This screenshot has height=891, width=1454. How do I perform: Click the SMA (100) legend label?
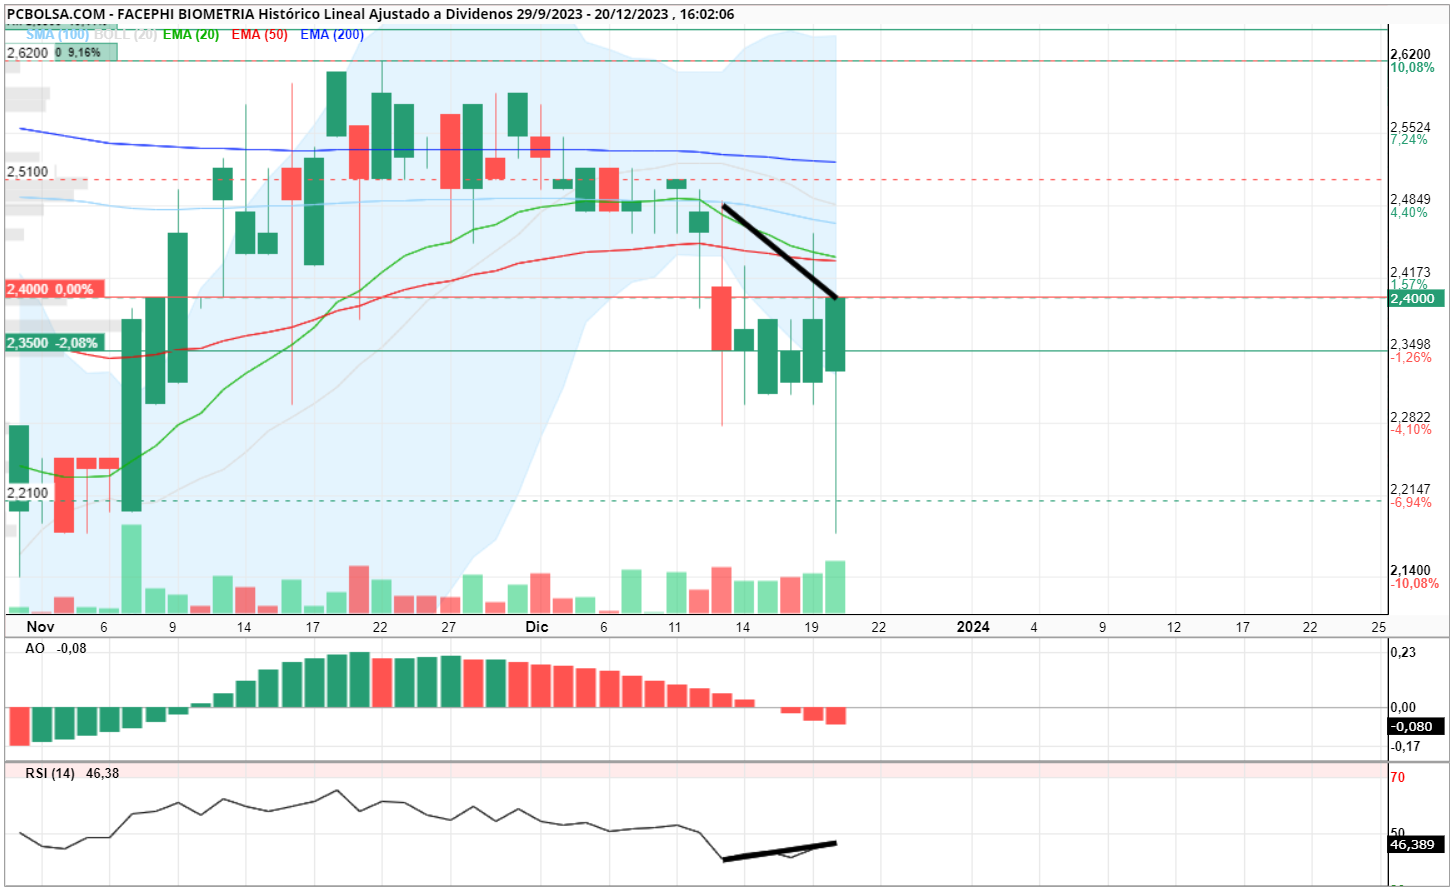coord(58,34)
